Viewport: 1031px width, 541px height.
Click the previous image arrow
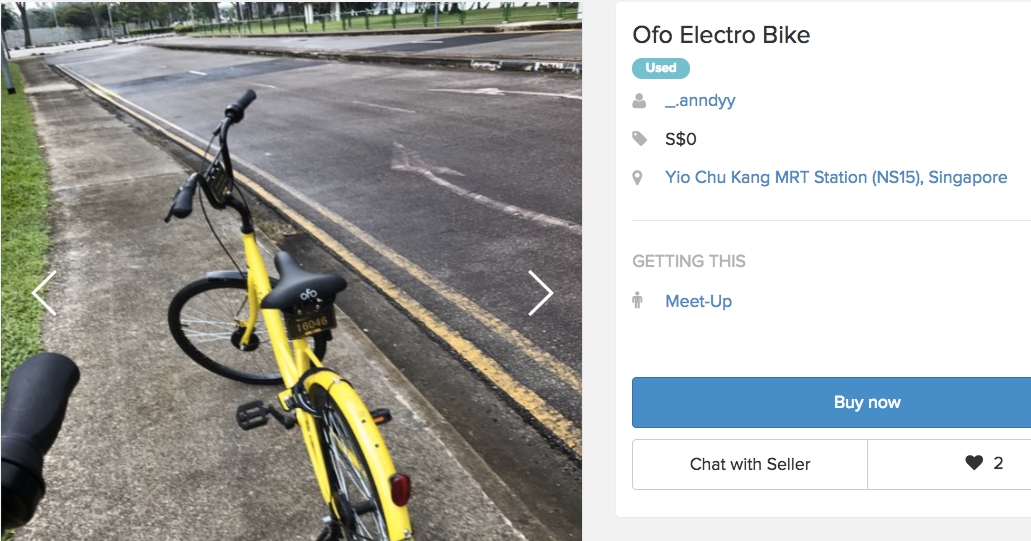pos(44,293)
